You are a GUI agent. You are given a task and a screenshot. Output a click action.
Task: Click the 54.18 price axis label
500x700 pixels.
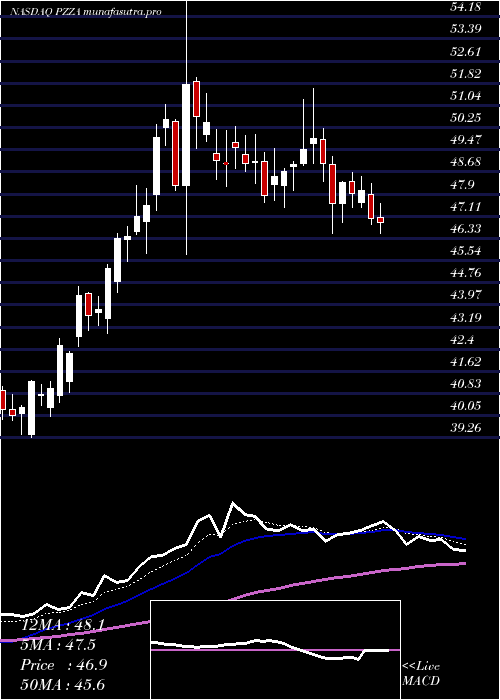[x=465, y=7]
